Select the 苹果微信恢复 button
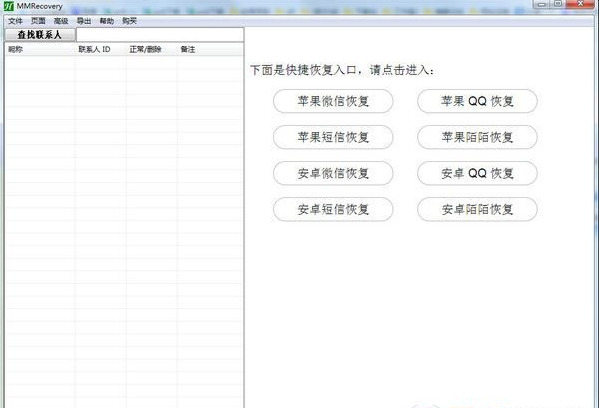The image size is (599, 408). (333, 101)
